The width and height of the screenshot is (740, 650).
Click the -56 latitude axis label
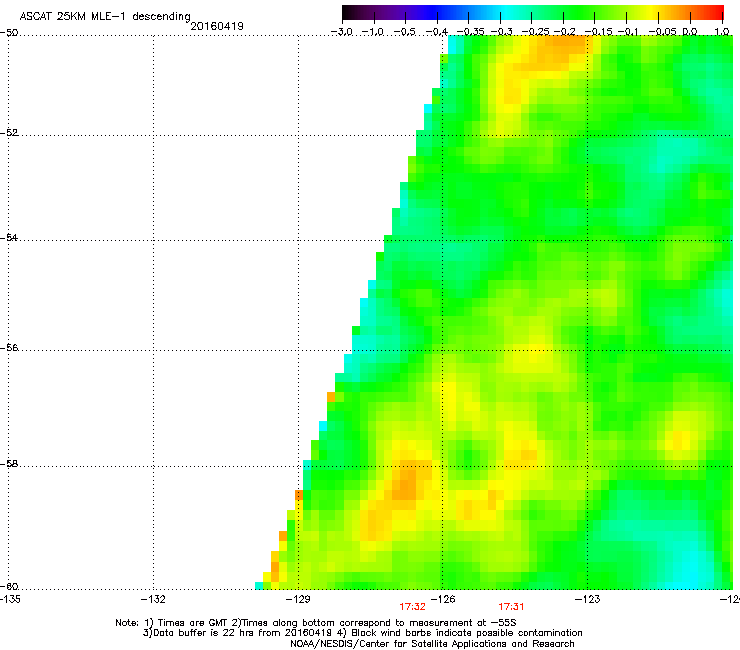[x=9, y=347]
